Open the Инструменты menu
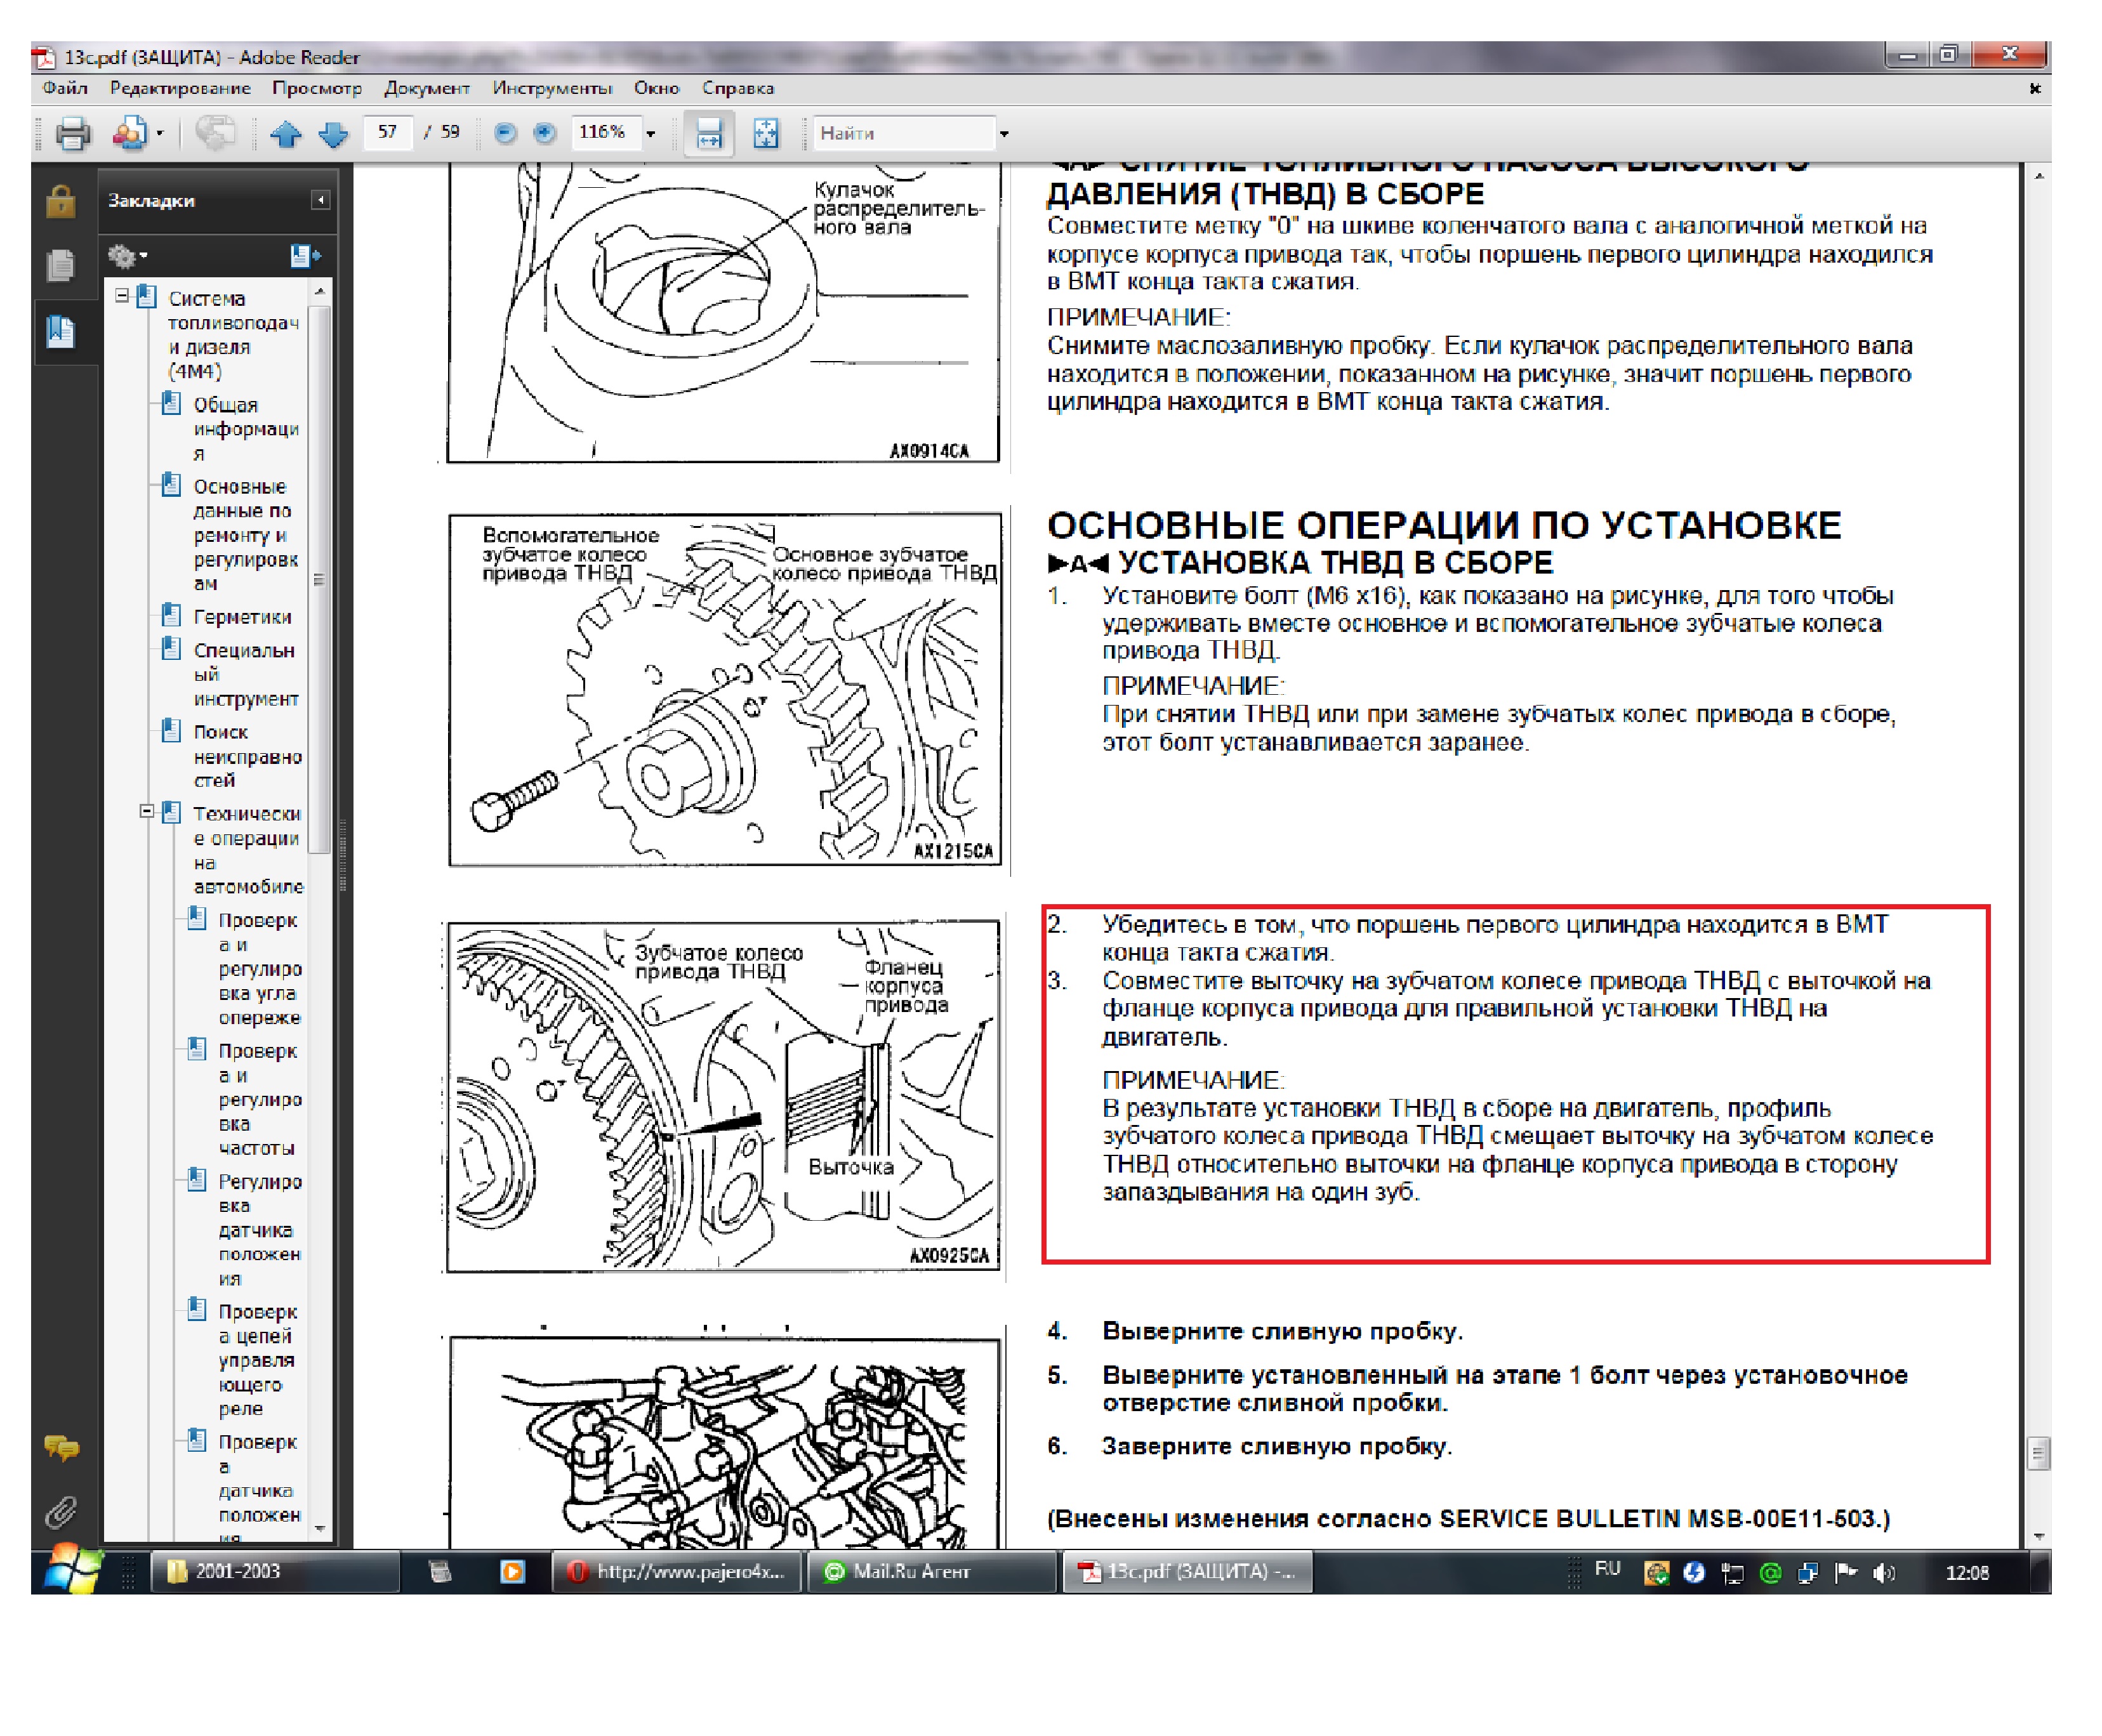 pyautogui.click(x=551, y=88)
